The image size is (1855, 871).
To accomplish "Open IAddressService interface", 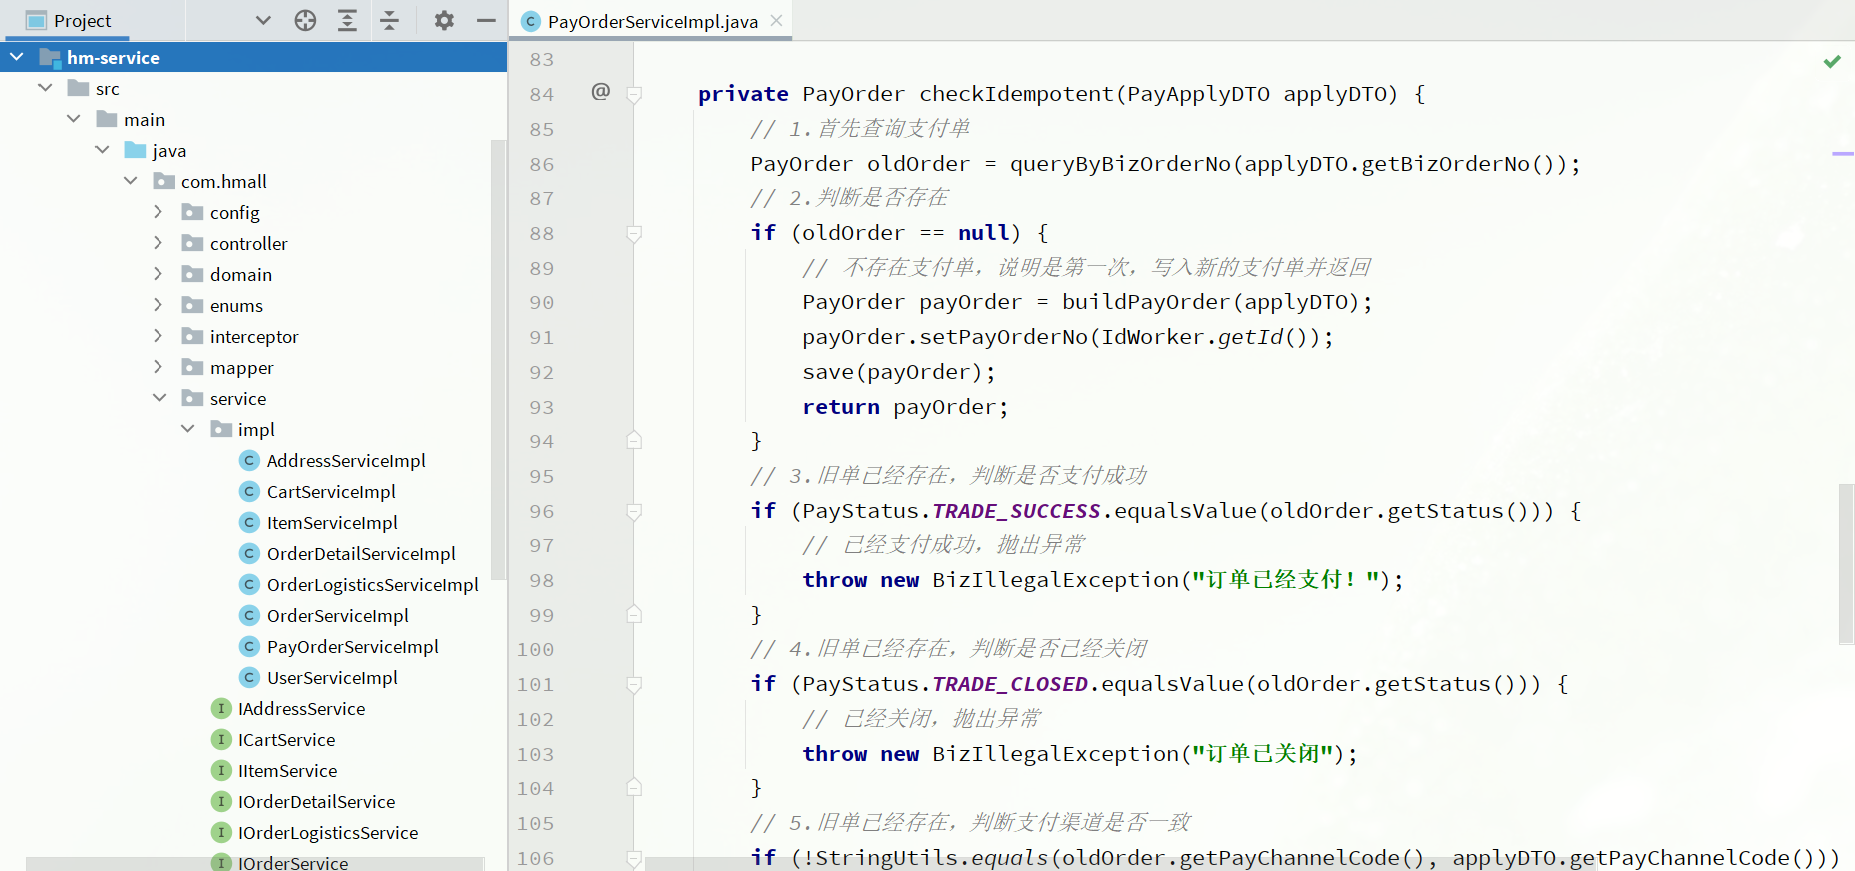I will (301, 709).
